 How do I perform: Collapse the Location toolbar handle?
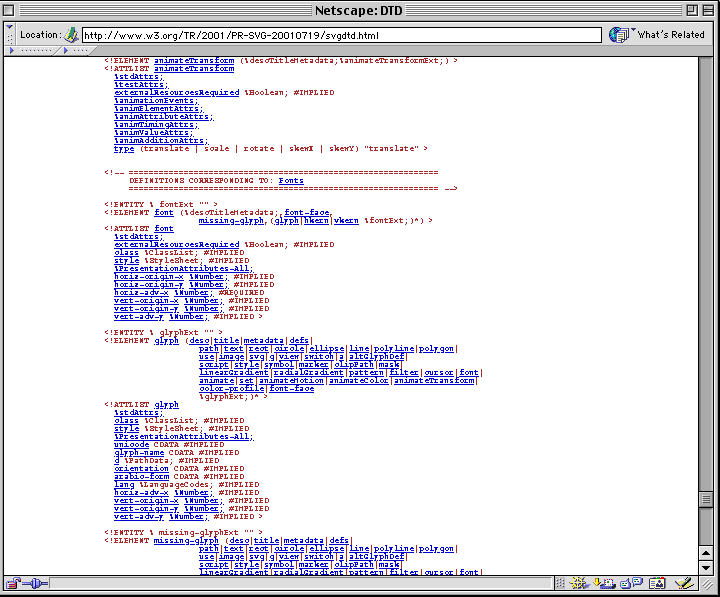click(x=9, y=35)
